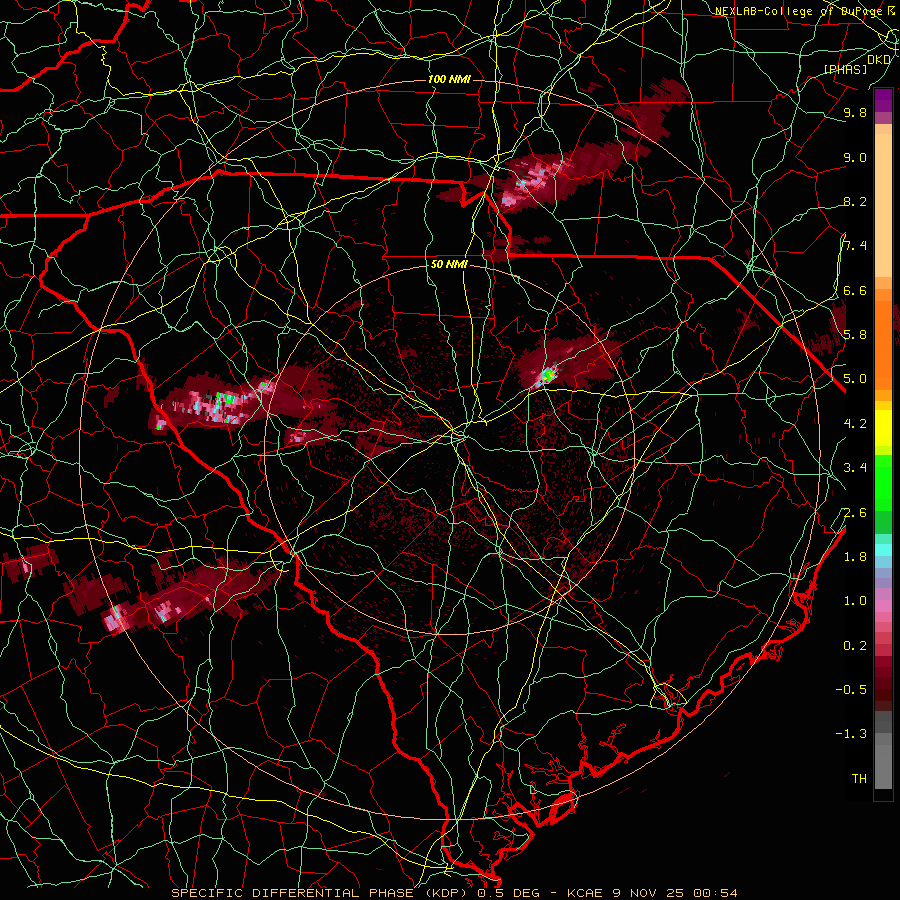Click the 0.2 scale value

pos(855,646)
